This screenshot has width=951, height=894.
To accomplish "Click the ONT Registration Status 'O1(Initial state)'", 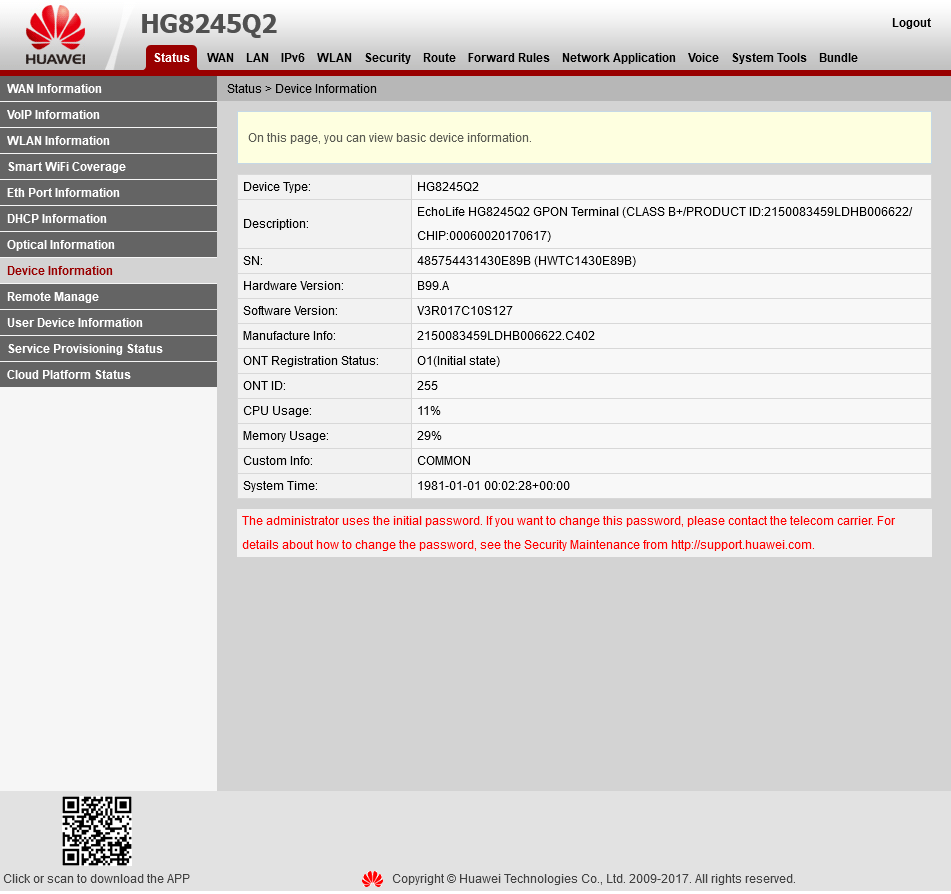I will pyautogui.click(x=459, y=361).
